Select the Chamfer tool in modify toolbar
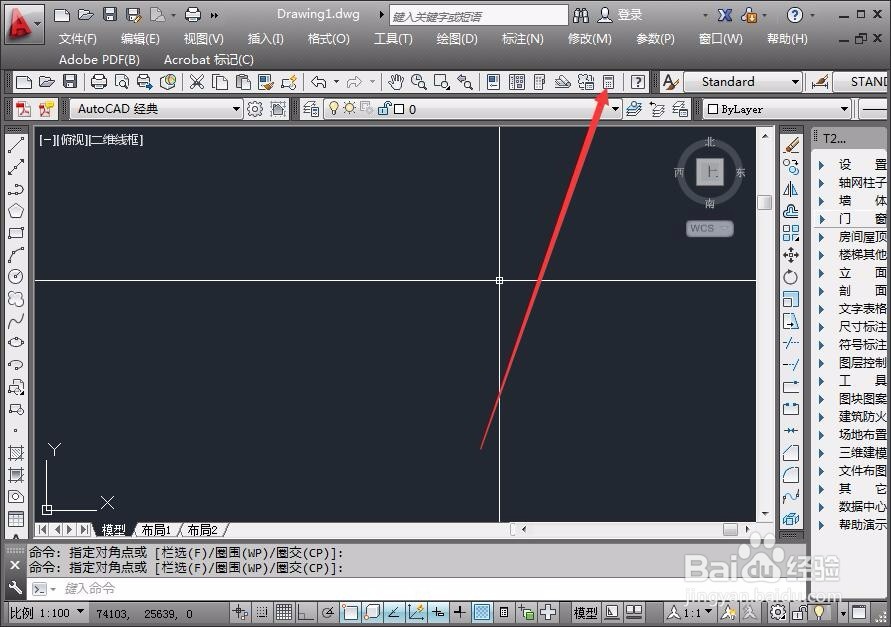Screen dimensions: 891x627 tap(791, 452)
